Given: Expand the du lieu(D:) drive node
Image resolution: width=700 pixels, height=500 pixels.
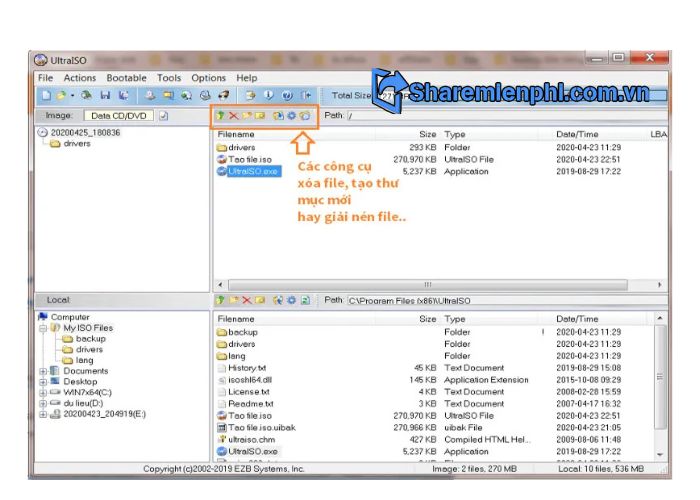Looking at the screenshot, I should [x=43, y=403].
